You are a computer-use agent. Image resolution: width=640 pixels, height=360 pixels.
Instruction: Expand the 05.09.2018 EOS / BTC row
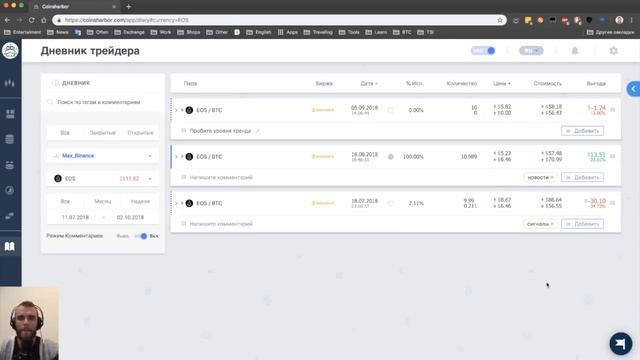176,110
